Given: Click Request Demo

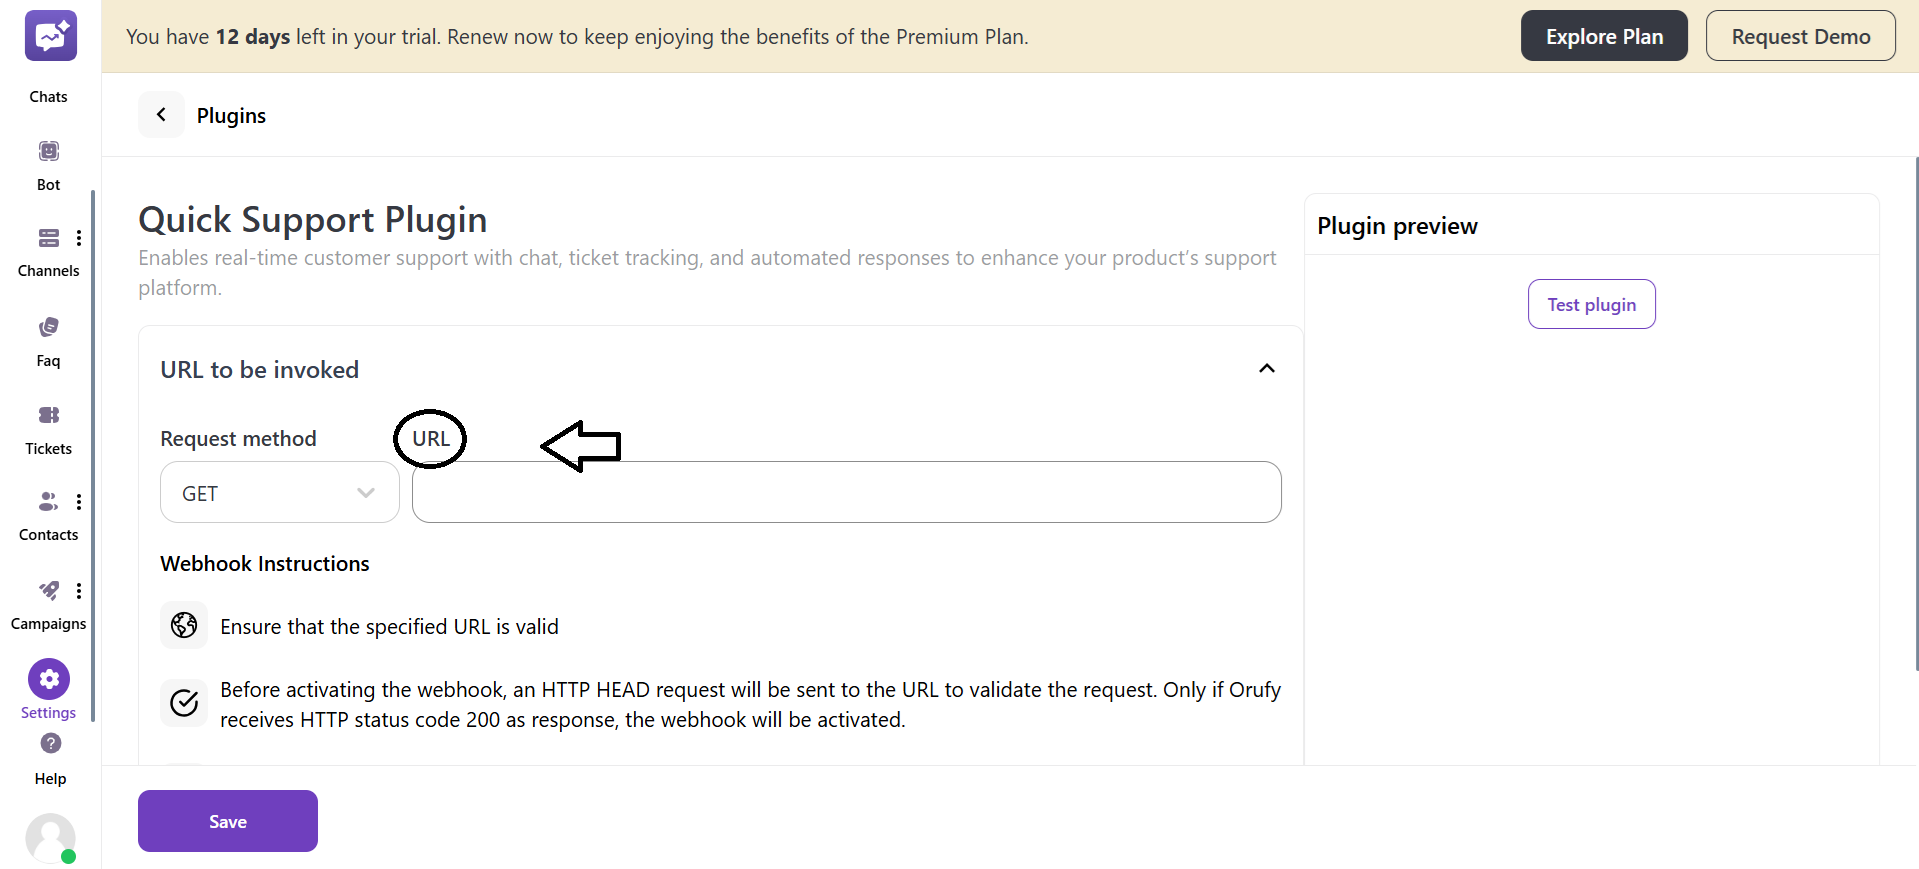Looking at the screenshot, I should pyautogui.click(x=1800, y=35).
